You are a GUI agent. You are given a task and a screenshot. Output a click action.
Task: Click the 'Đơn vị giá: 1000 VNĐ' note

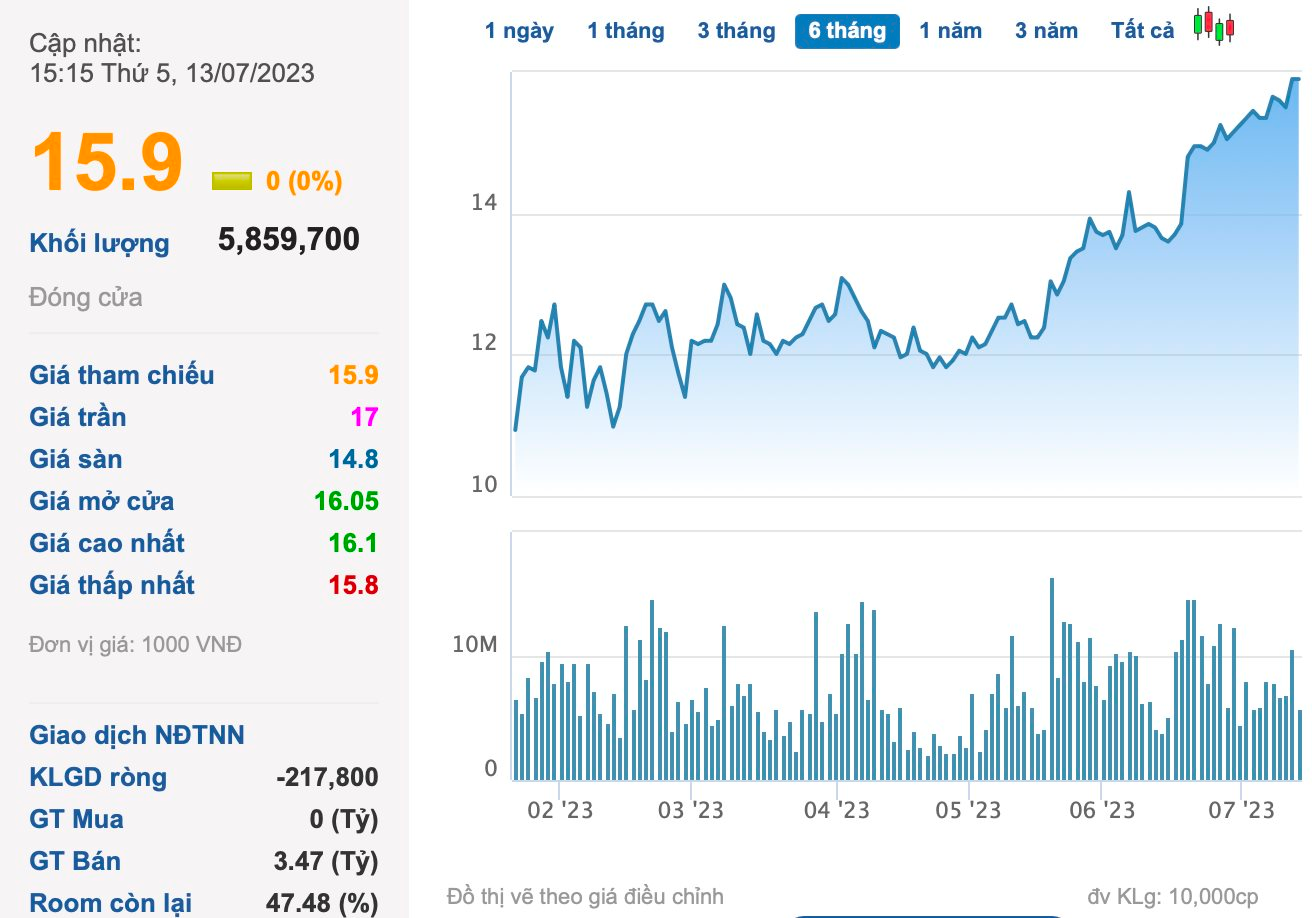pyautogui.click(x=136, y=645)
